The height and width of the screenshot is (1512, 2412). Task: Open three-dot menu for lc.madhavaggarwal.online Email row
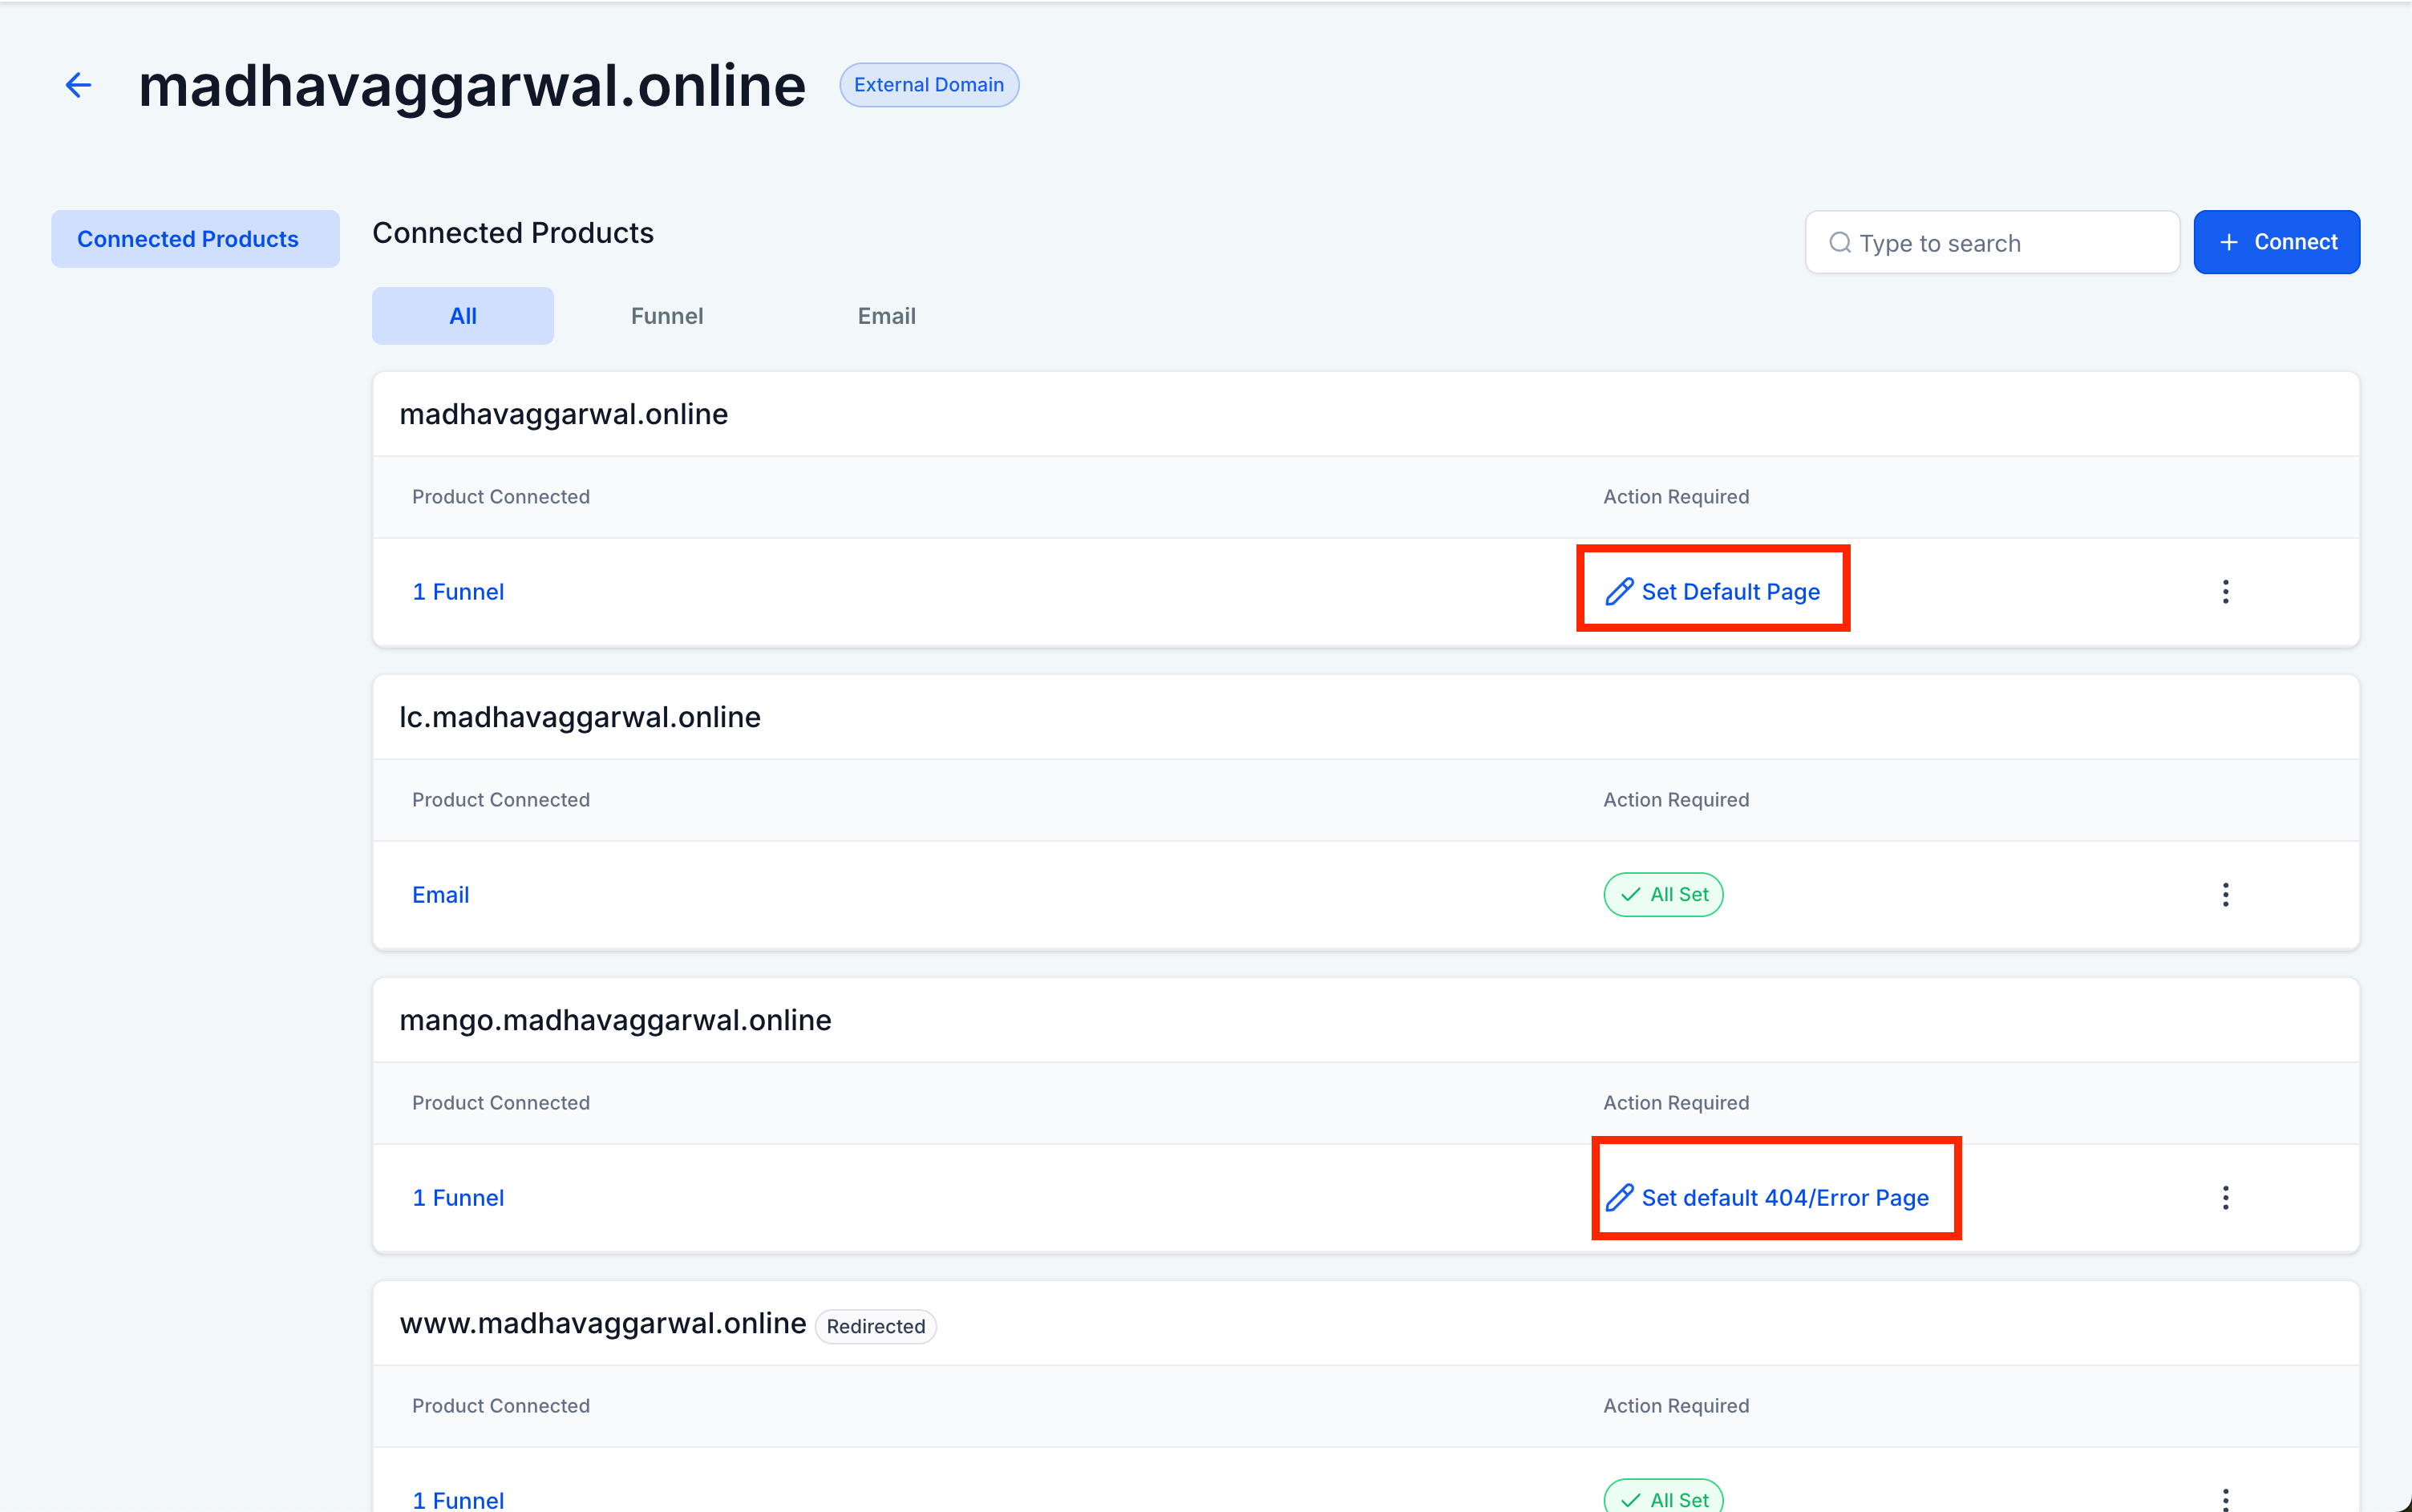tap(2225, 895)
